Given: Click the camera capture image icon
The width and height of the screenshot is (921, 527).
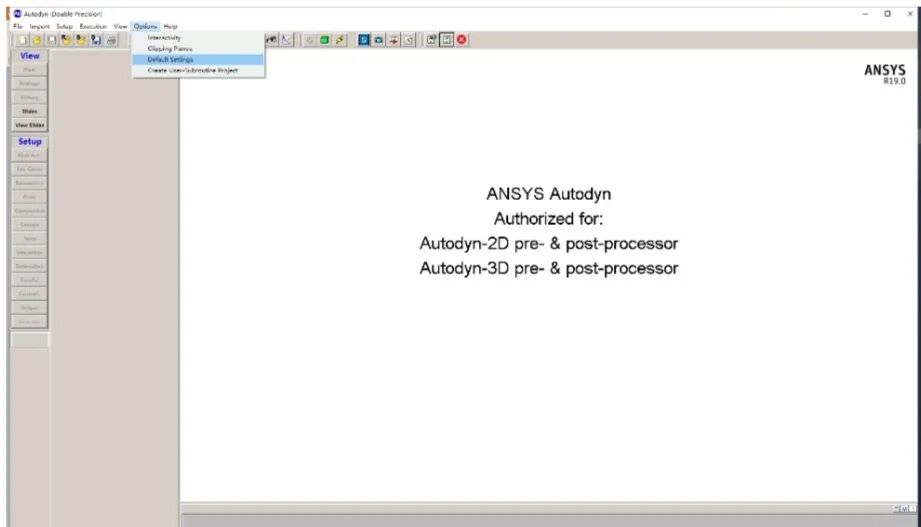Looking at the screenshot, I should 379,40.
